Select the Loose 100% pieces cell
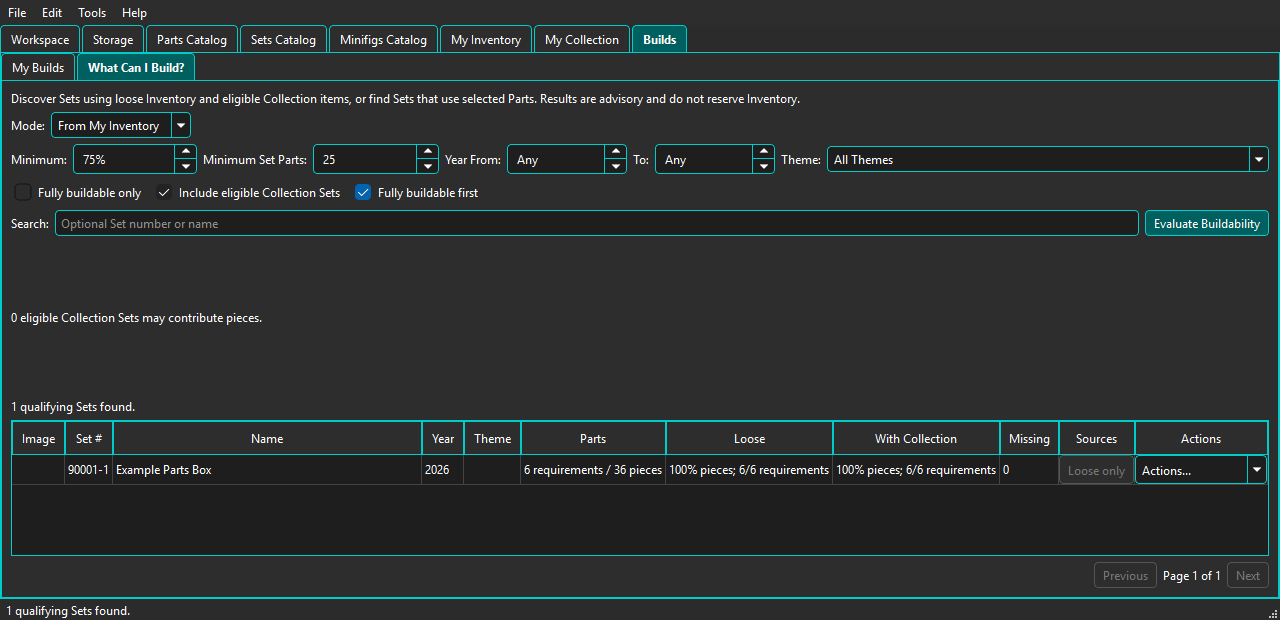 click(x=749, y=470)
